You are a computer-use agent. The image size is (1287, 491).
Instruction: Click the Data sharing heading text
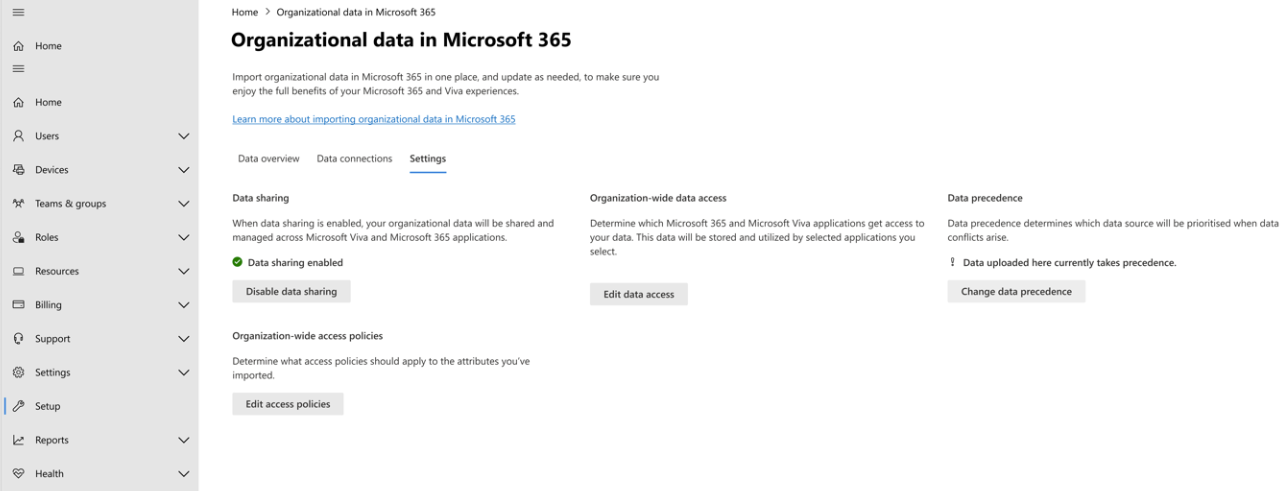tap(261, 198)
